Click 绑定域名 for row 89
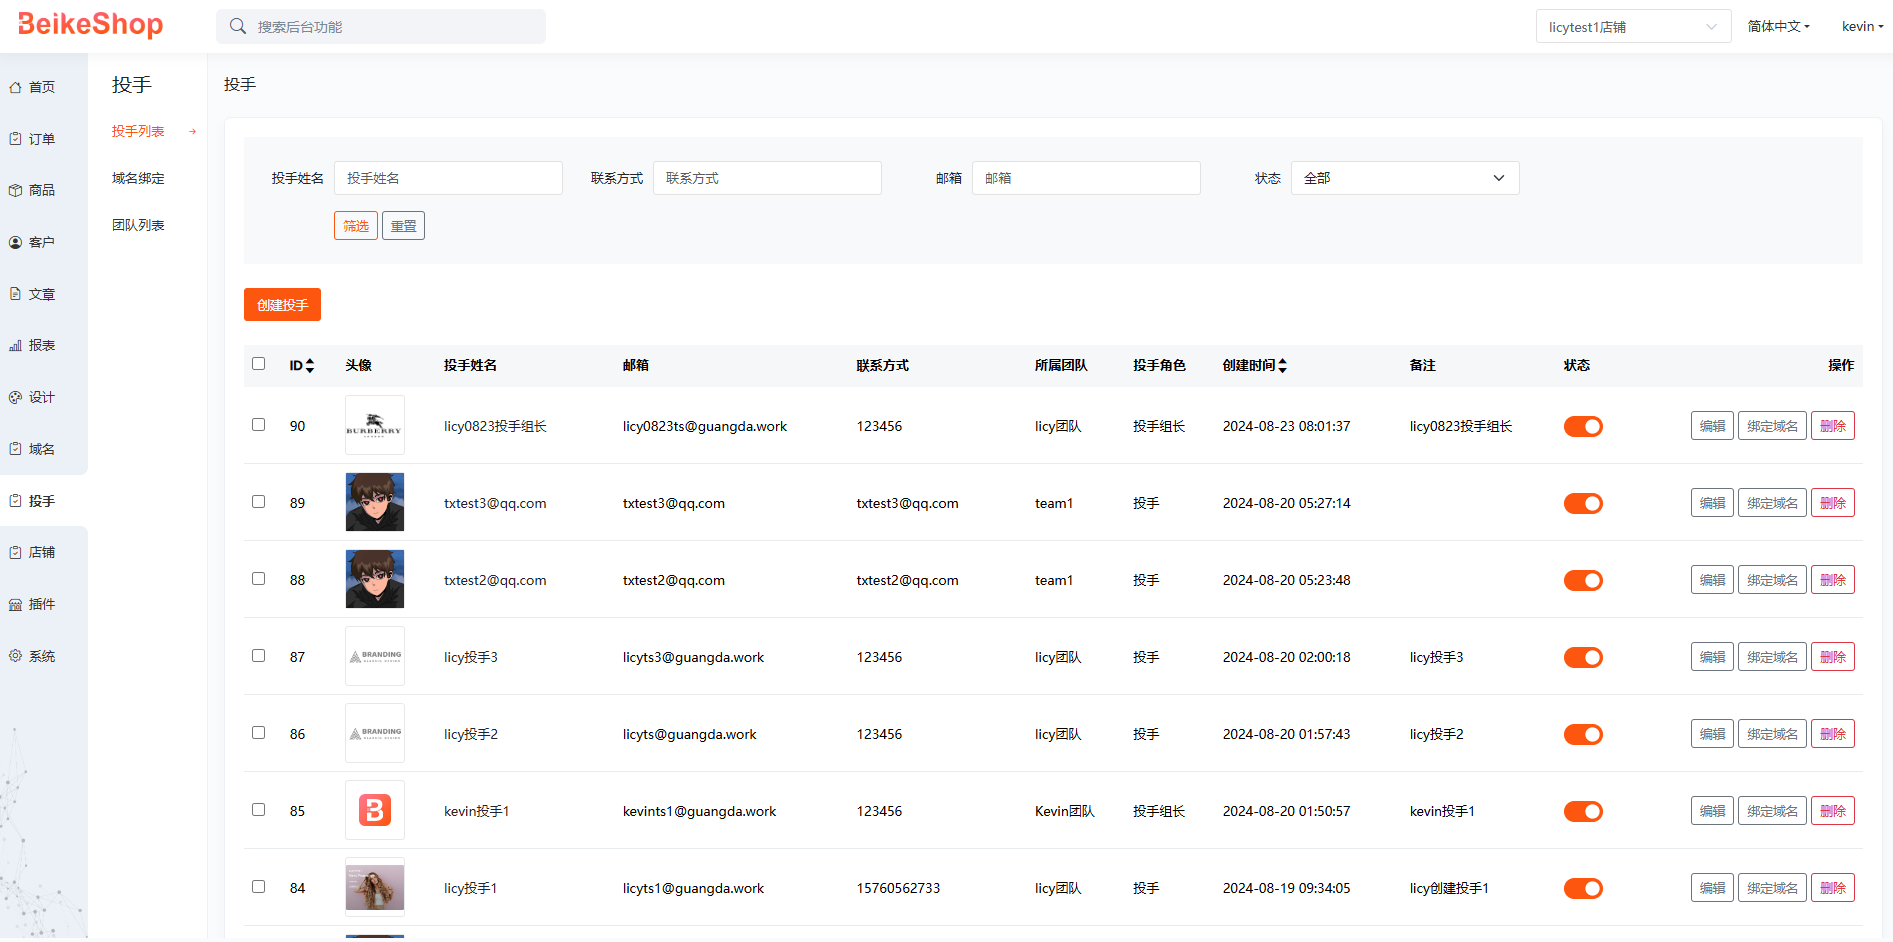The height and width of the screenshot is (942, 1893). 1772,503
